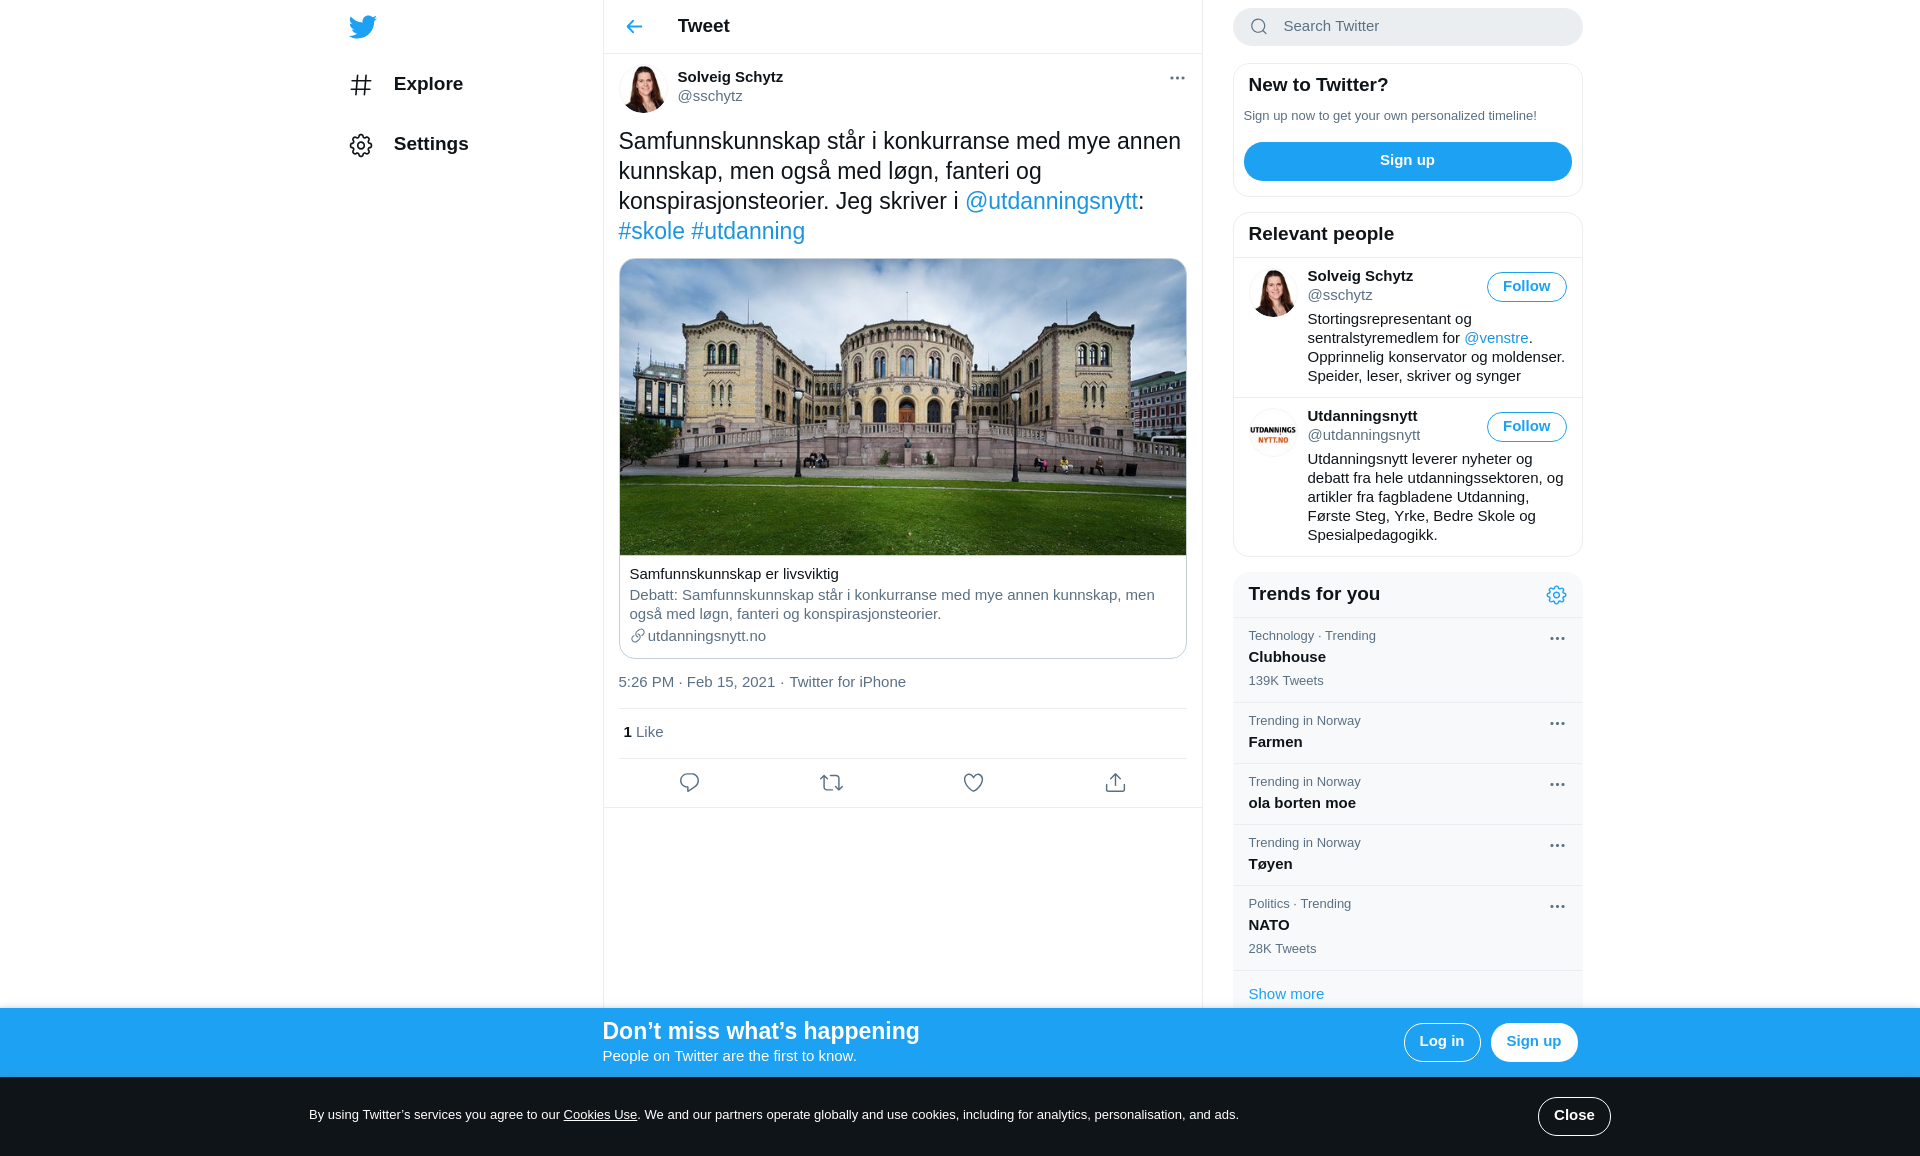Open the Farmen trend

click(1407, 733)
